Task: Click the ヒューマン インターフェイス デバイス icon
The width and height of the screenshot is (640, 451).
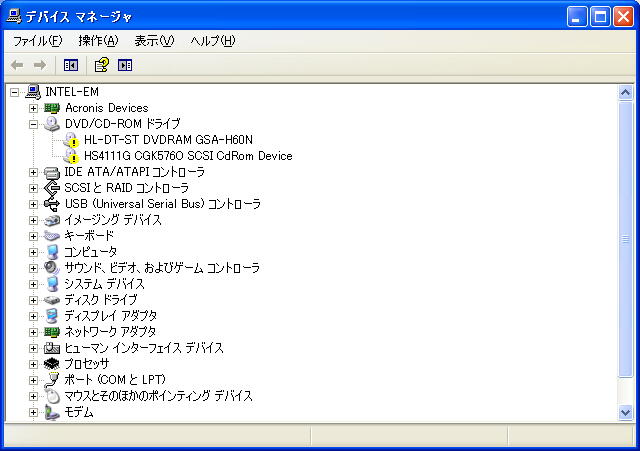Action: pos(52,348)
